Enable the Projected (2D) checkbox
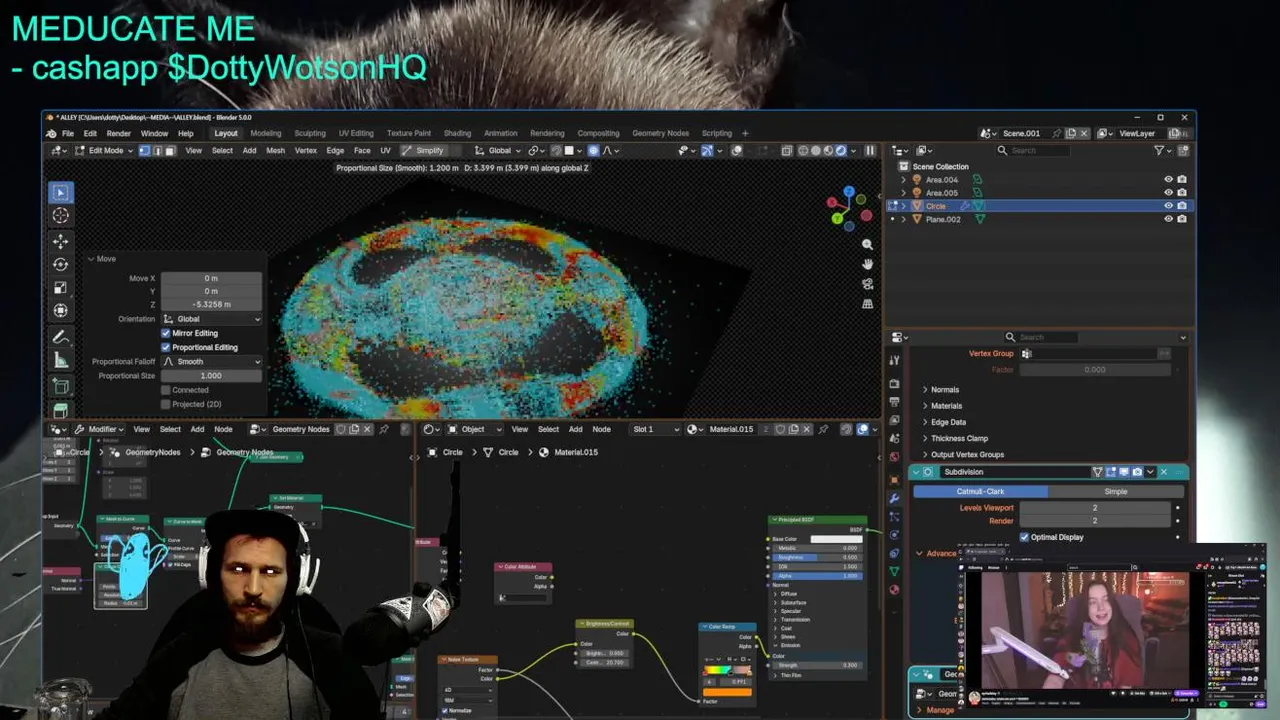Viewport: 1280px width, 720px height. click(x=166, y=404)
